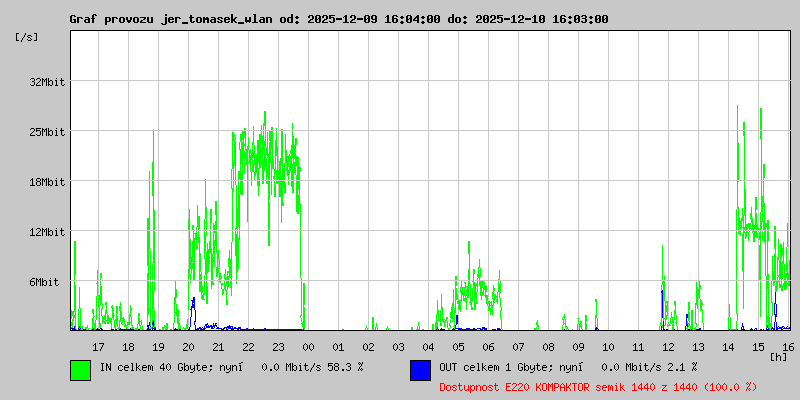Image resolution: width=800 pixels, height=400 pixels.
Task: Click hour label 20 on the x-axis
Action: (x=188, y=347)
